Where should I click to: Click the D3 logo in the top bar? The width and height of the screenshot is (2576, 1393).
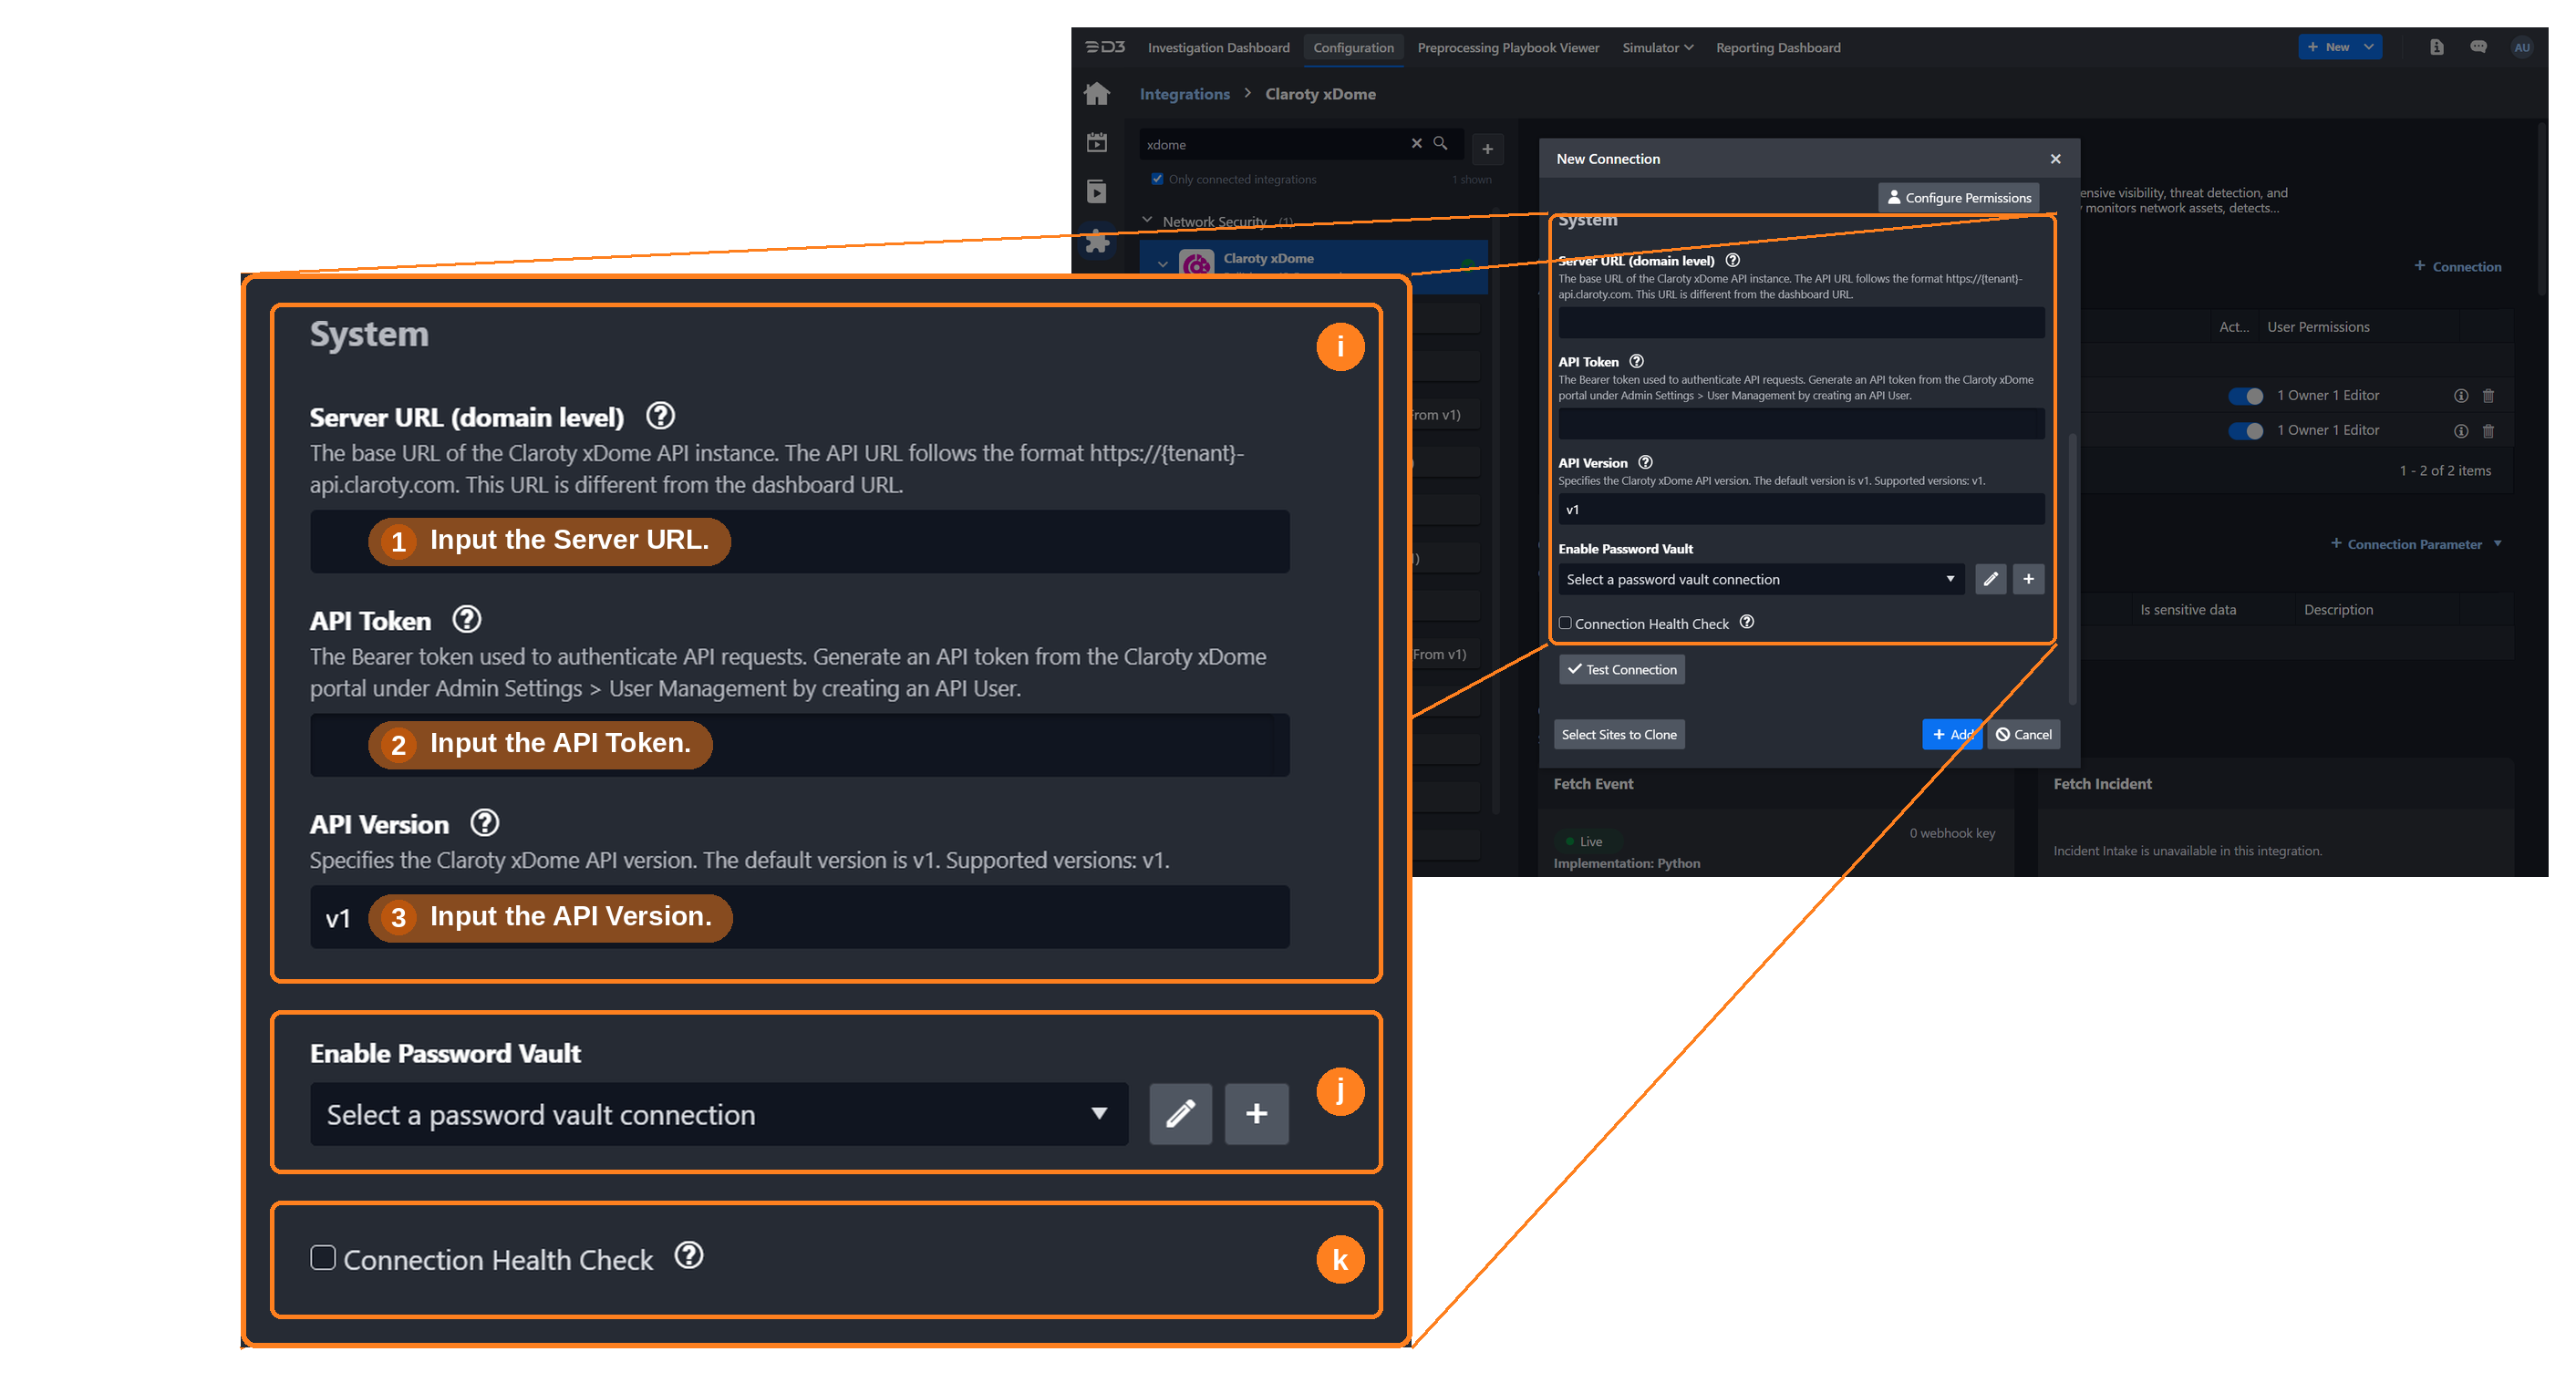(1105, 47)
